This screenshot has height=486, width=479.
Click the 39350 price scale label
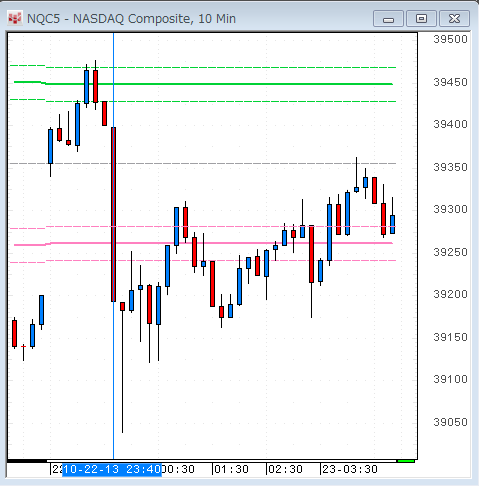point(450,167)
